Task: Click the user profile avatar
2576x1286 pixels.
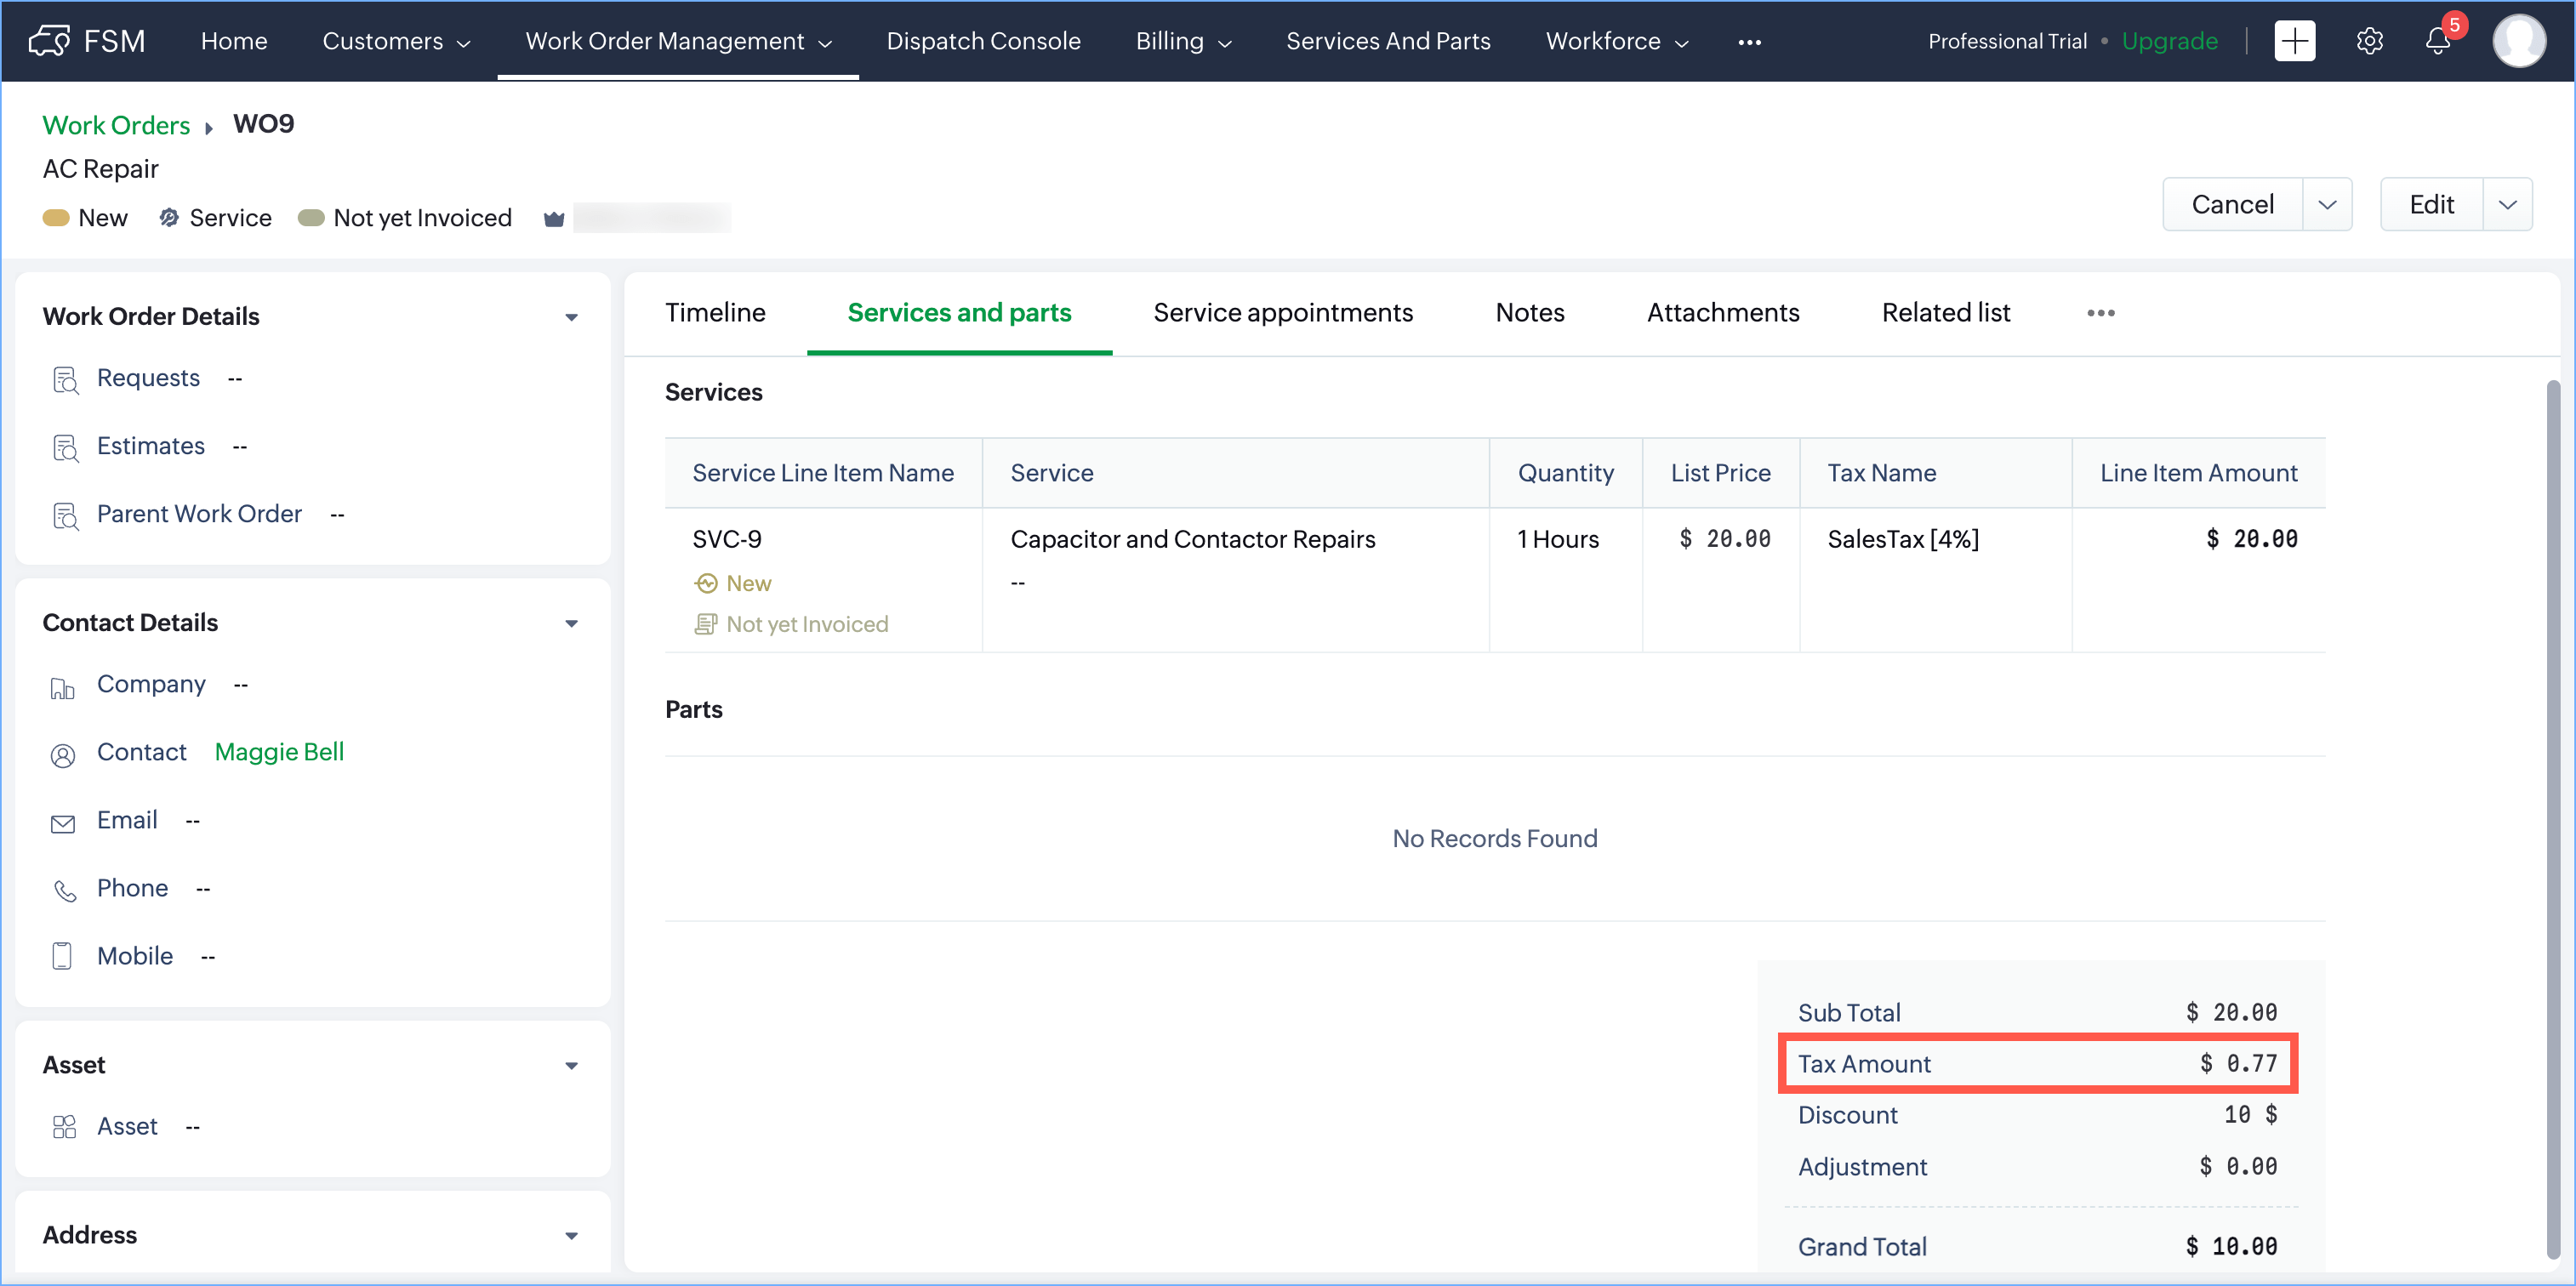Action: coord(2518,41)
